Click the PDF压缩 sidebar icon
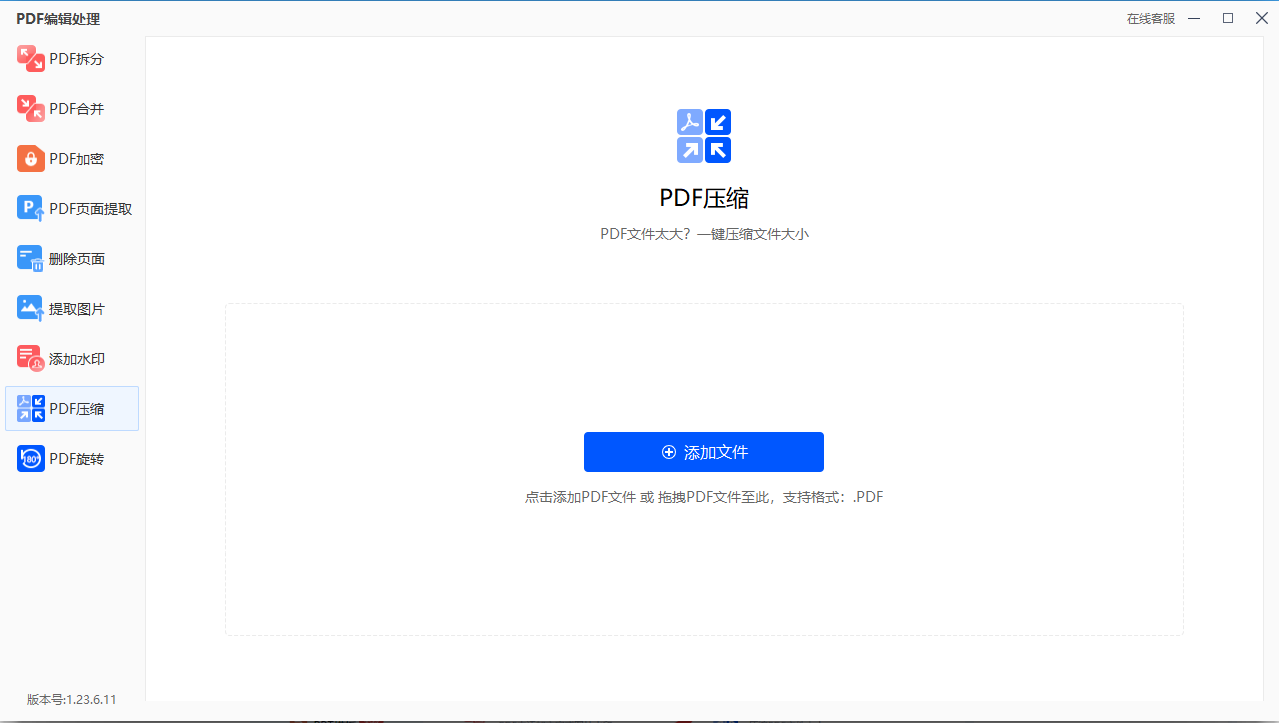The height and width of the screenshot is (723, 1279). [31, 408]
